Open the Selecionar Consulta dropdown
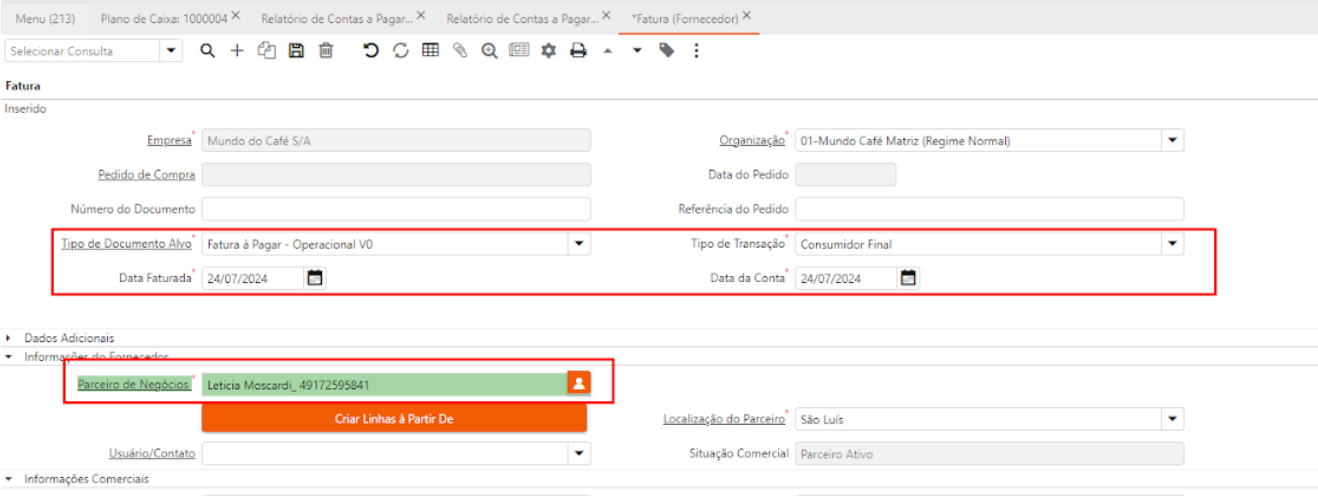Viewport: 1318px width, 496px height. click(172, 51)
